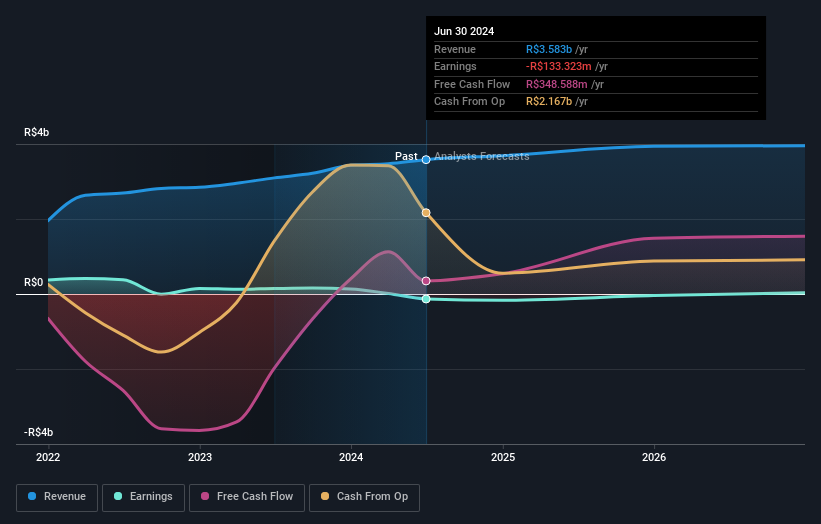The image size is (821, 524).
Task: Select the Free Cash Flow data point marker
Action: tap(426, 281)
